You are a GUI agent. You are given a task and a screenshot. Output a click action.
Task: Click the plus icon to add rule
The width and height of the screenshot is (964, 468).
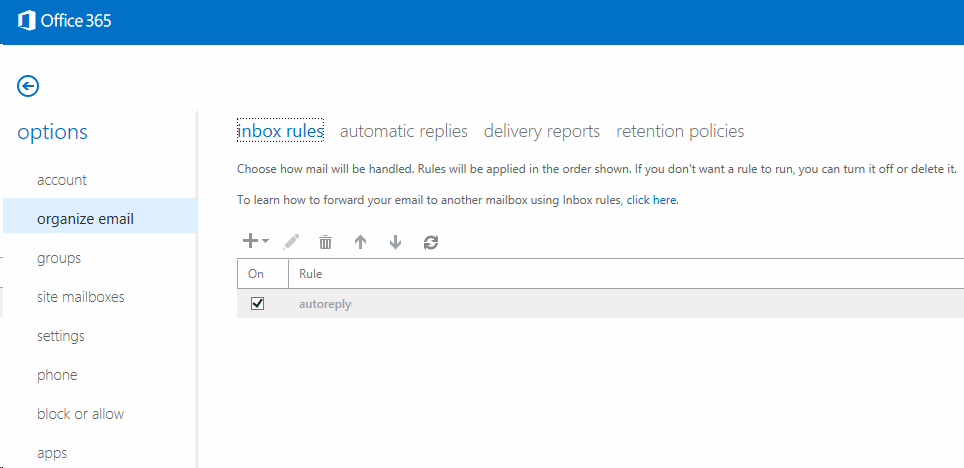click(x=251, y=241)
